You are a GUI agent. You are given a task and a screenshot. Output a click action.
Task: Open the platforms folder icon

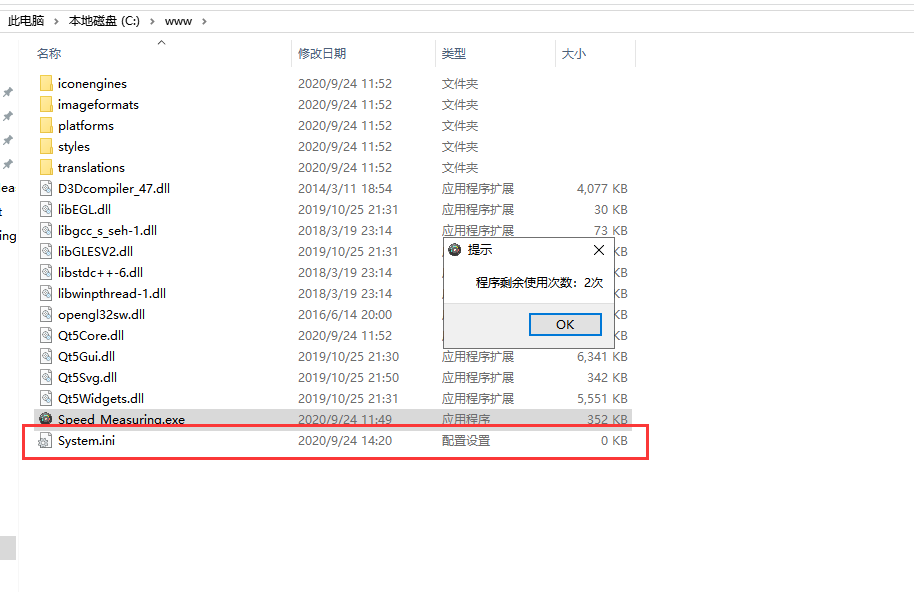point(46,125)
